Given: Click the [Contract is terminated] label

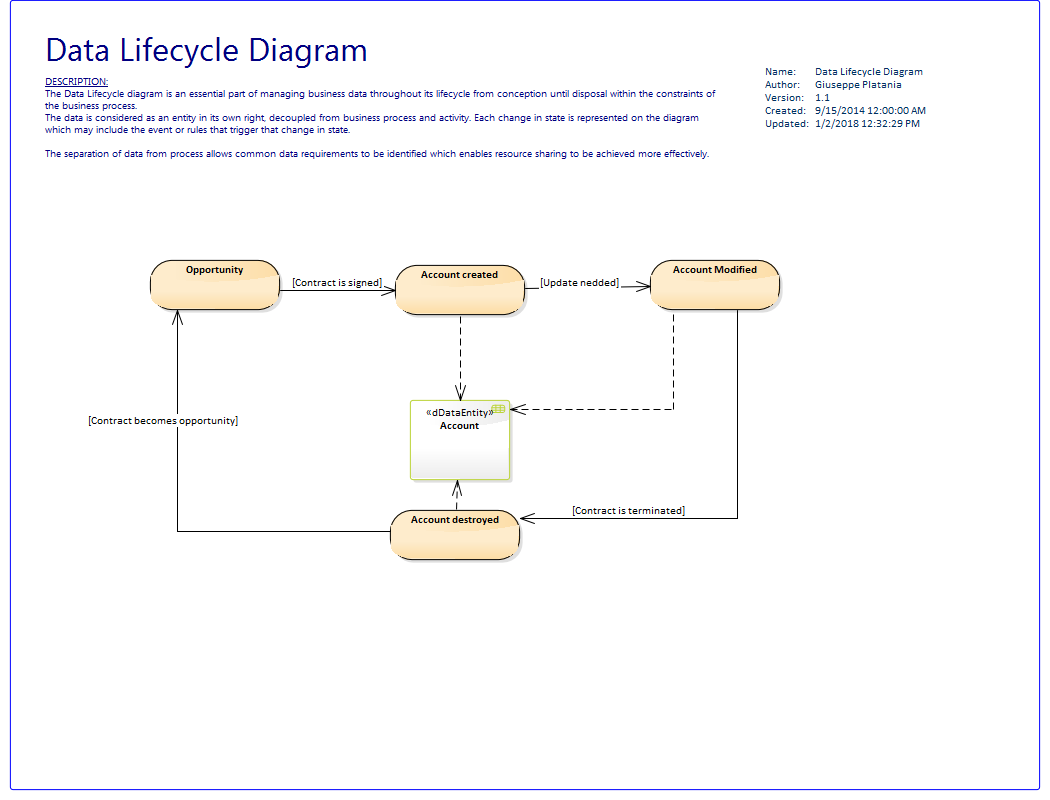Looking at the screenshot, I should 628,511.
